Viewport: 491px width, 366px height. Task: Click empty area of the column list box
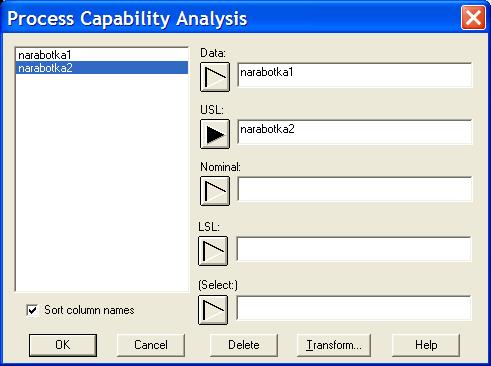tap(102, 183)
